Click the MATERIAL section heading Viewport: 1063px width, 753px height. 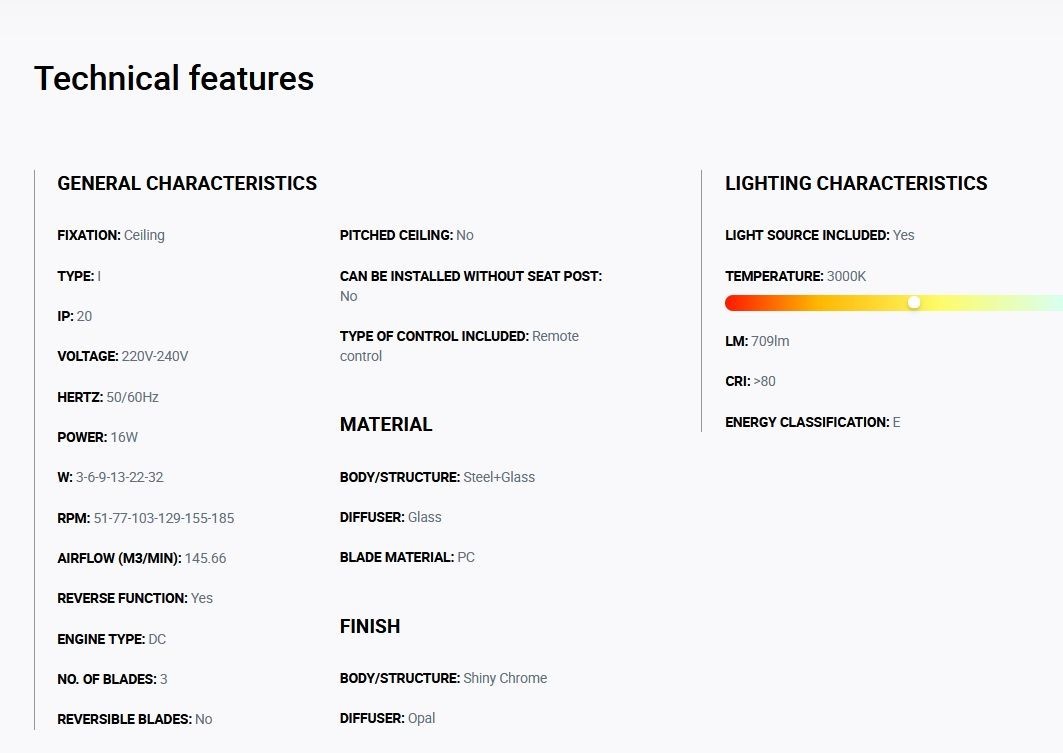[x=386, y=425]
